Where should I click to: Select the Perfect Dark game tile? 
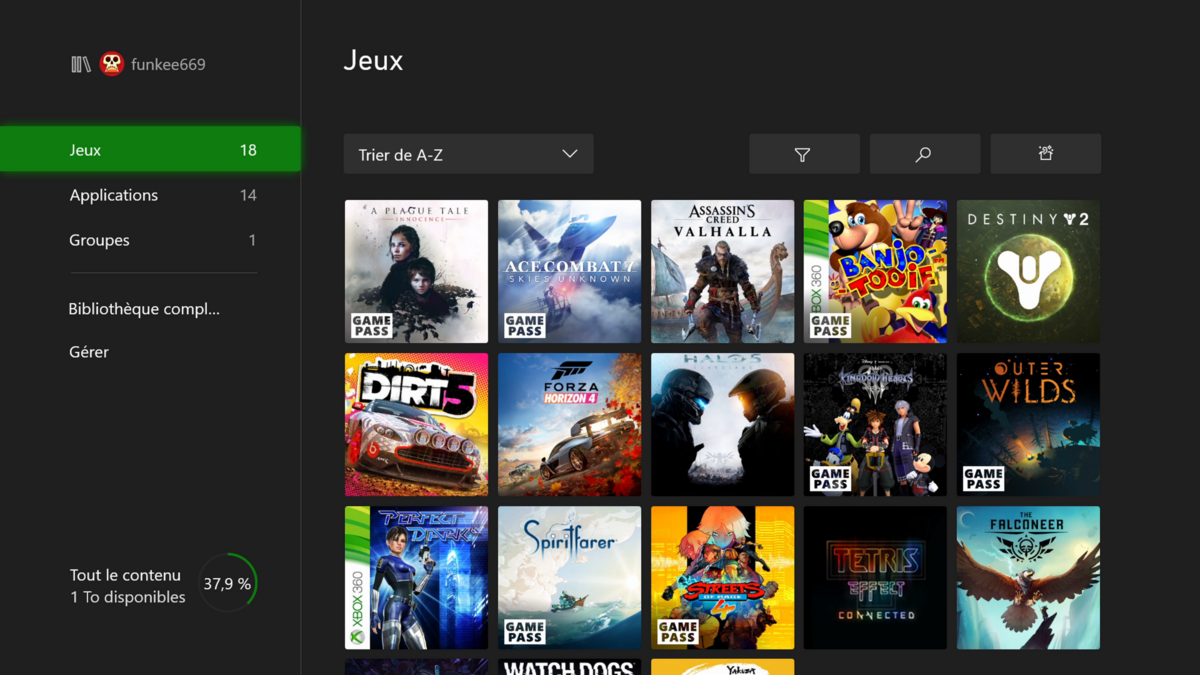point(417,578)
